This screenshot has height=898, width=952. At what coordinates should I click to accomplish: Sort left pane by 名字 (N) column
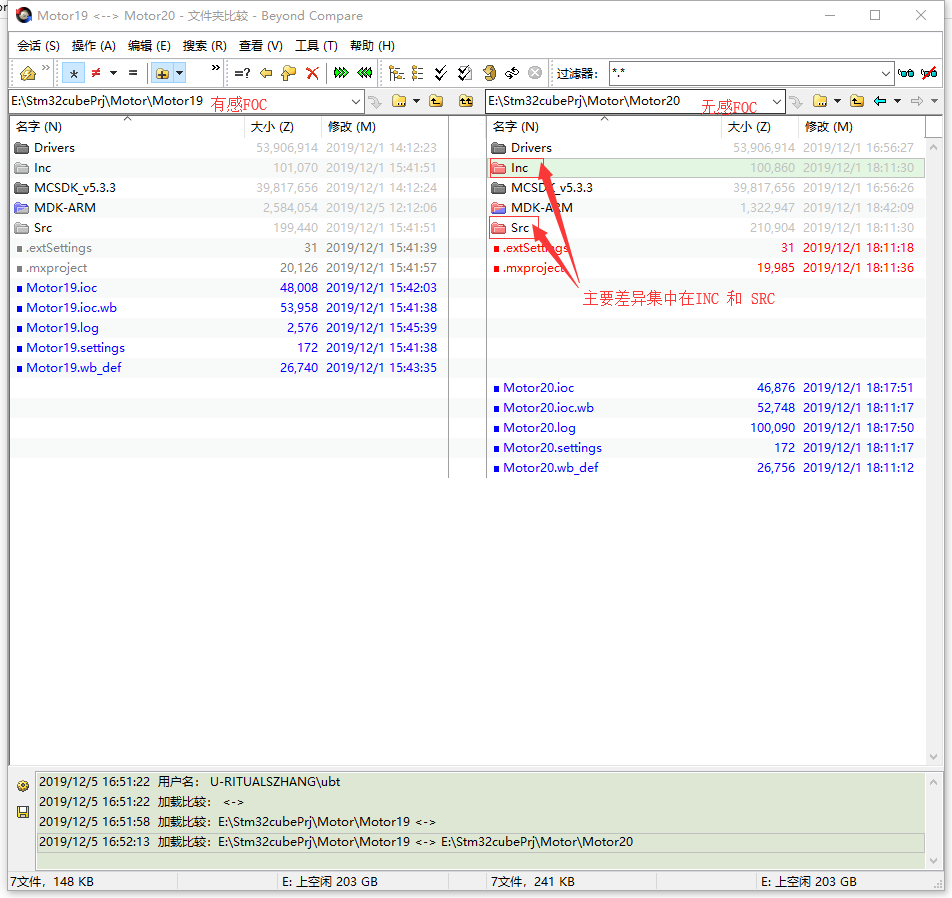pyautogui.click(x=127, y=127)
